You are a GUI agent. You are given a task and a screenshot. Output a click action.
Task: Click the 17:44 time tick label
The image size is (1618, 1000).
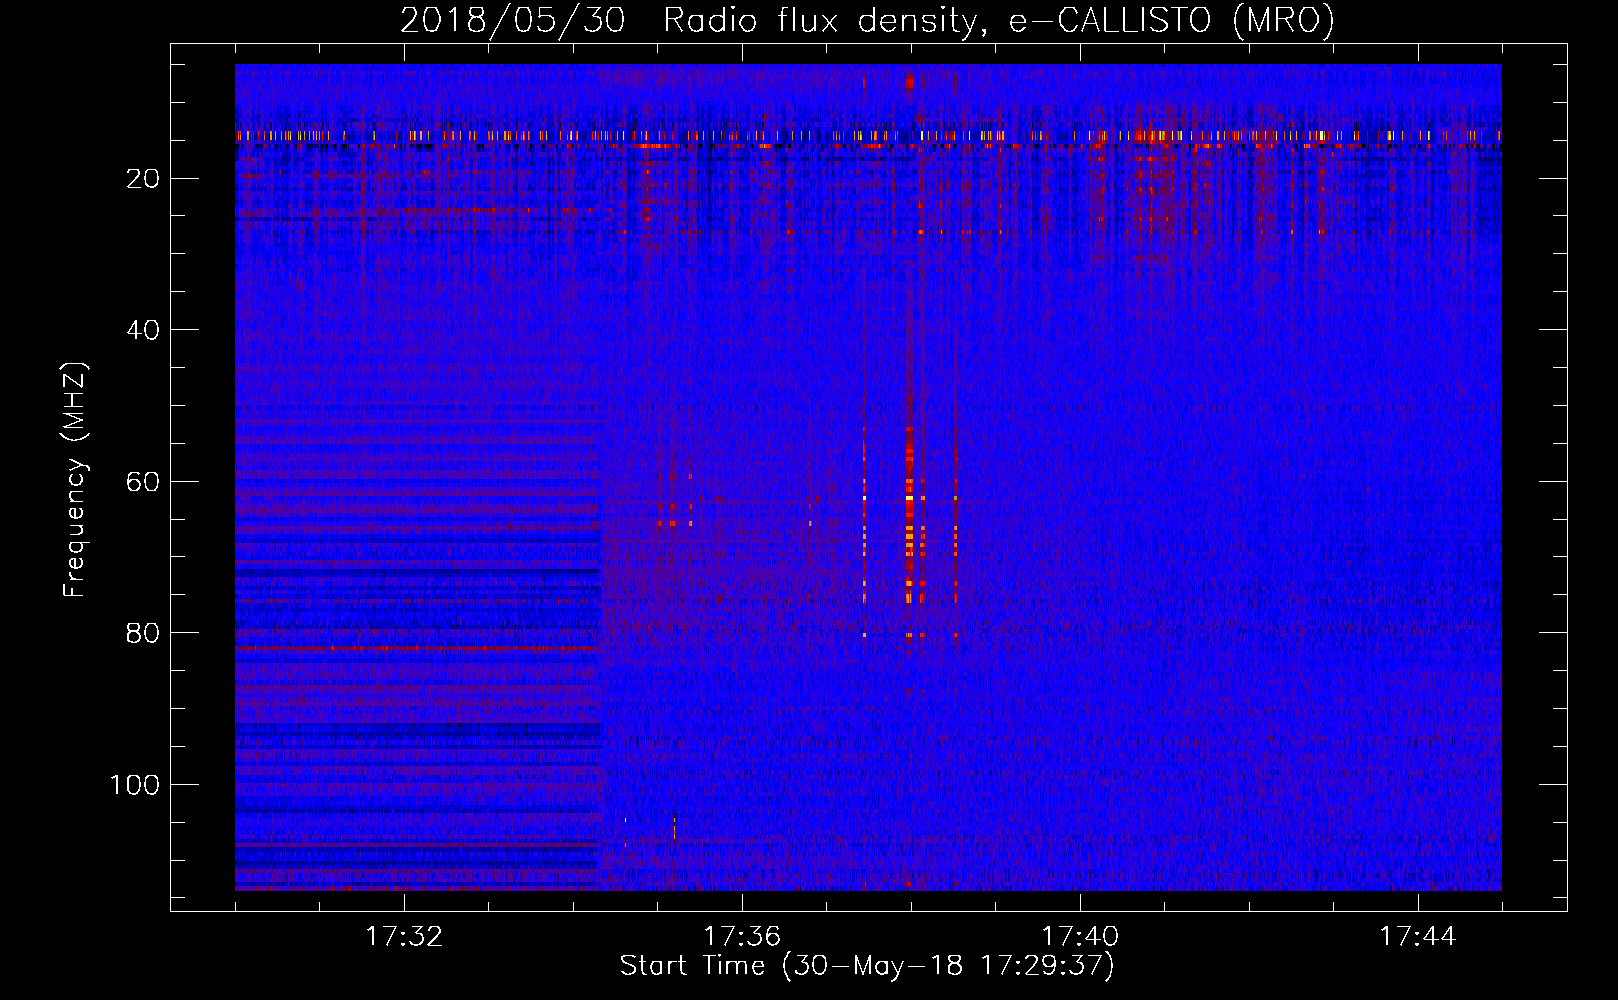coord(1418,937)
